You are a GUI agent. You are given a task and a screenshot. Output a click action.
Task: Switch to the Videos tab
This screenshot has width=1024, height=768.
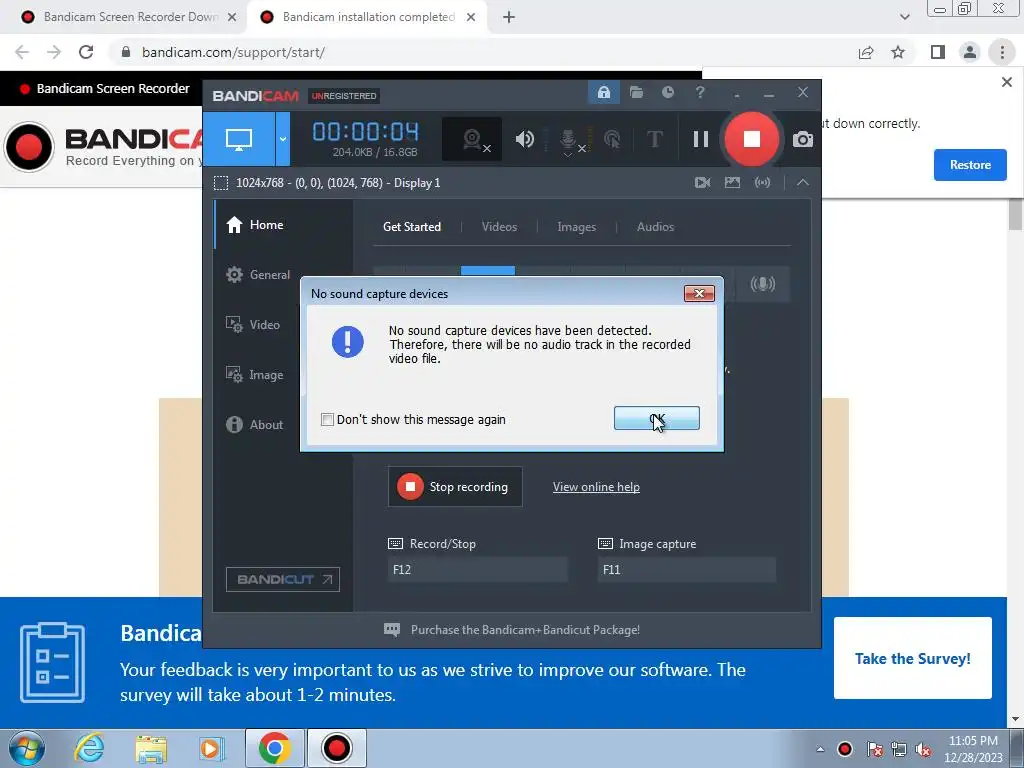[499, 227]
